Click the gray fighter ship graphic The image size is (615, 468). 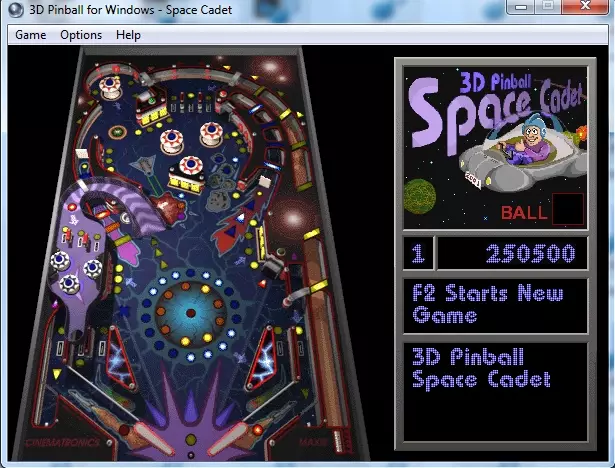(x=144, y=166)
